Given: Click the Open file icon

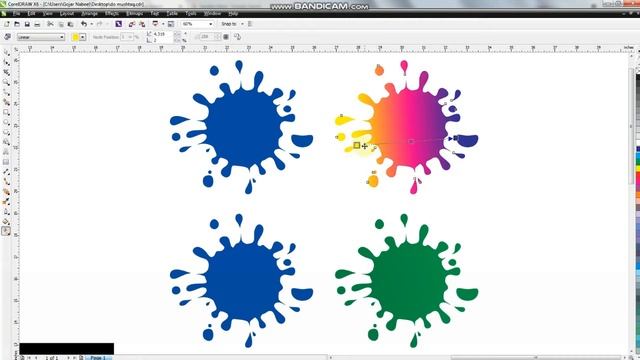Looking at the screenshot, I should [17, 24].
